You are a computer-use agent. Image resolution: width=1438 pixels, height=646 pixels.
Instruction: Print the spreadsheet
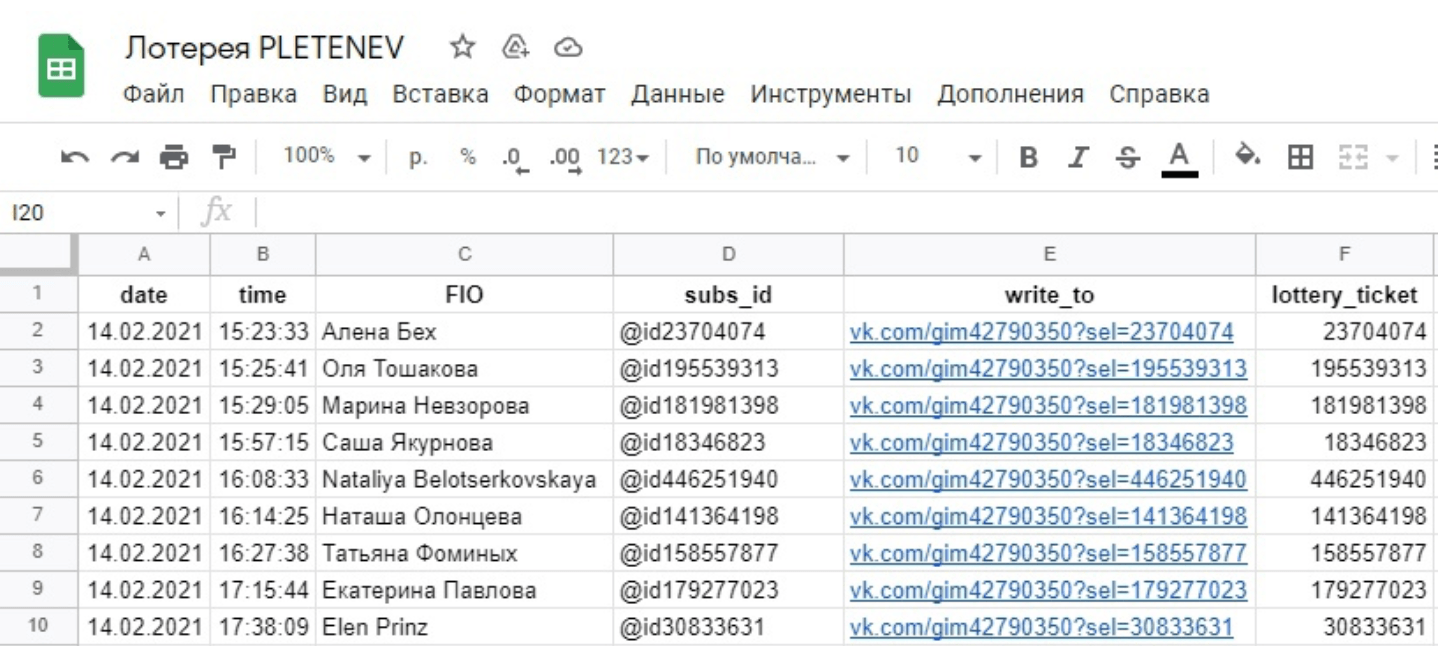point(174,157)
